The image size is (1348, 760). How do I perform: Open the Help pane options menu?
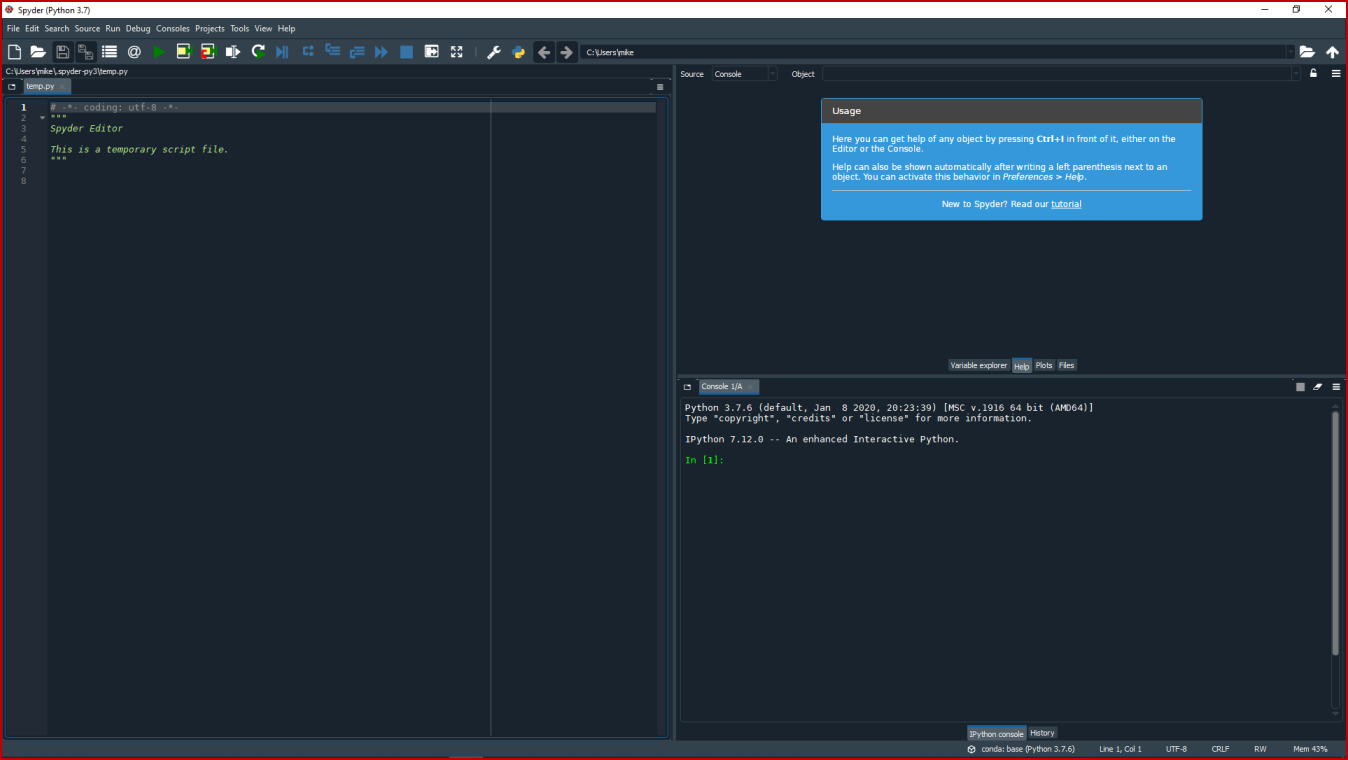[1336, 73]
